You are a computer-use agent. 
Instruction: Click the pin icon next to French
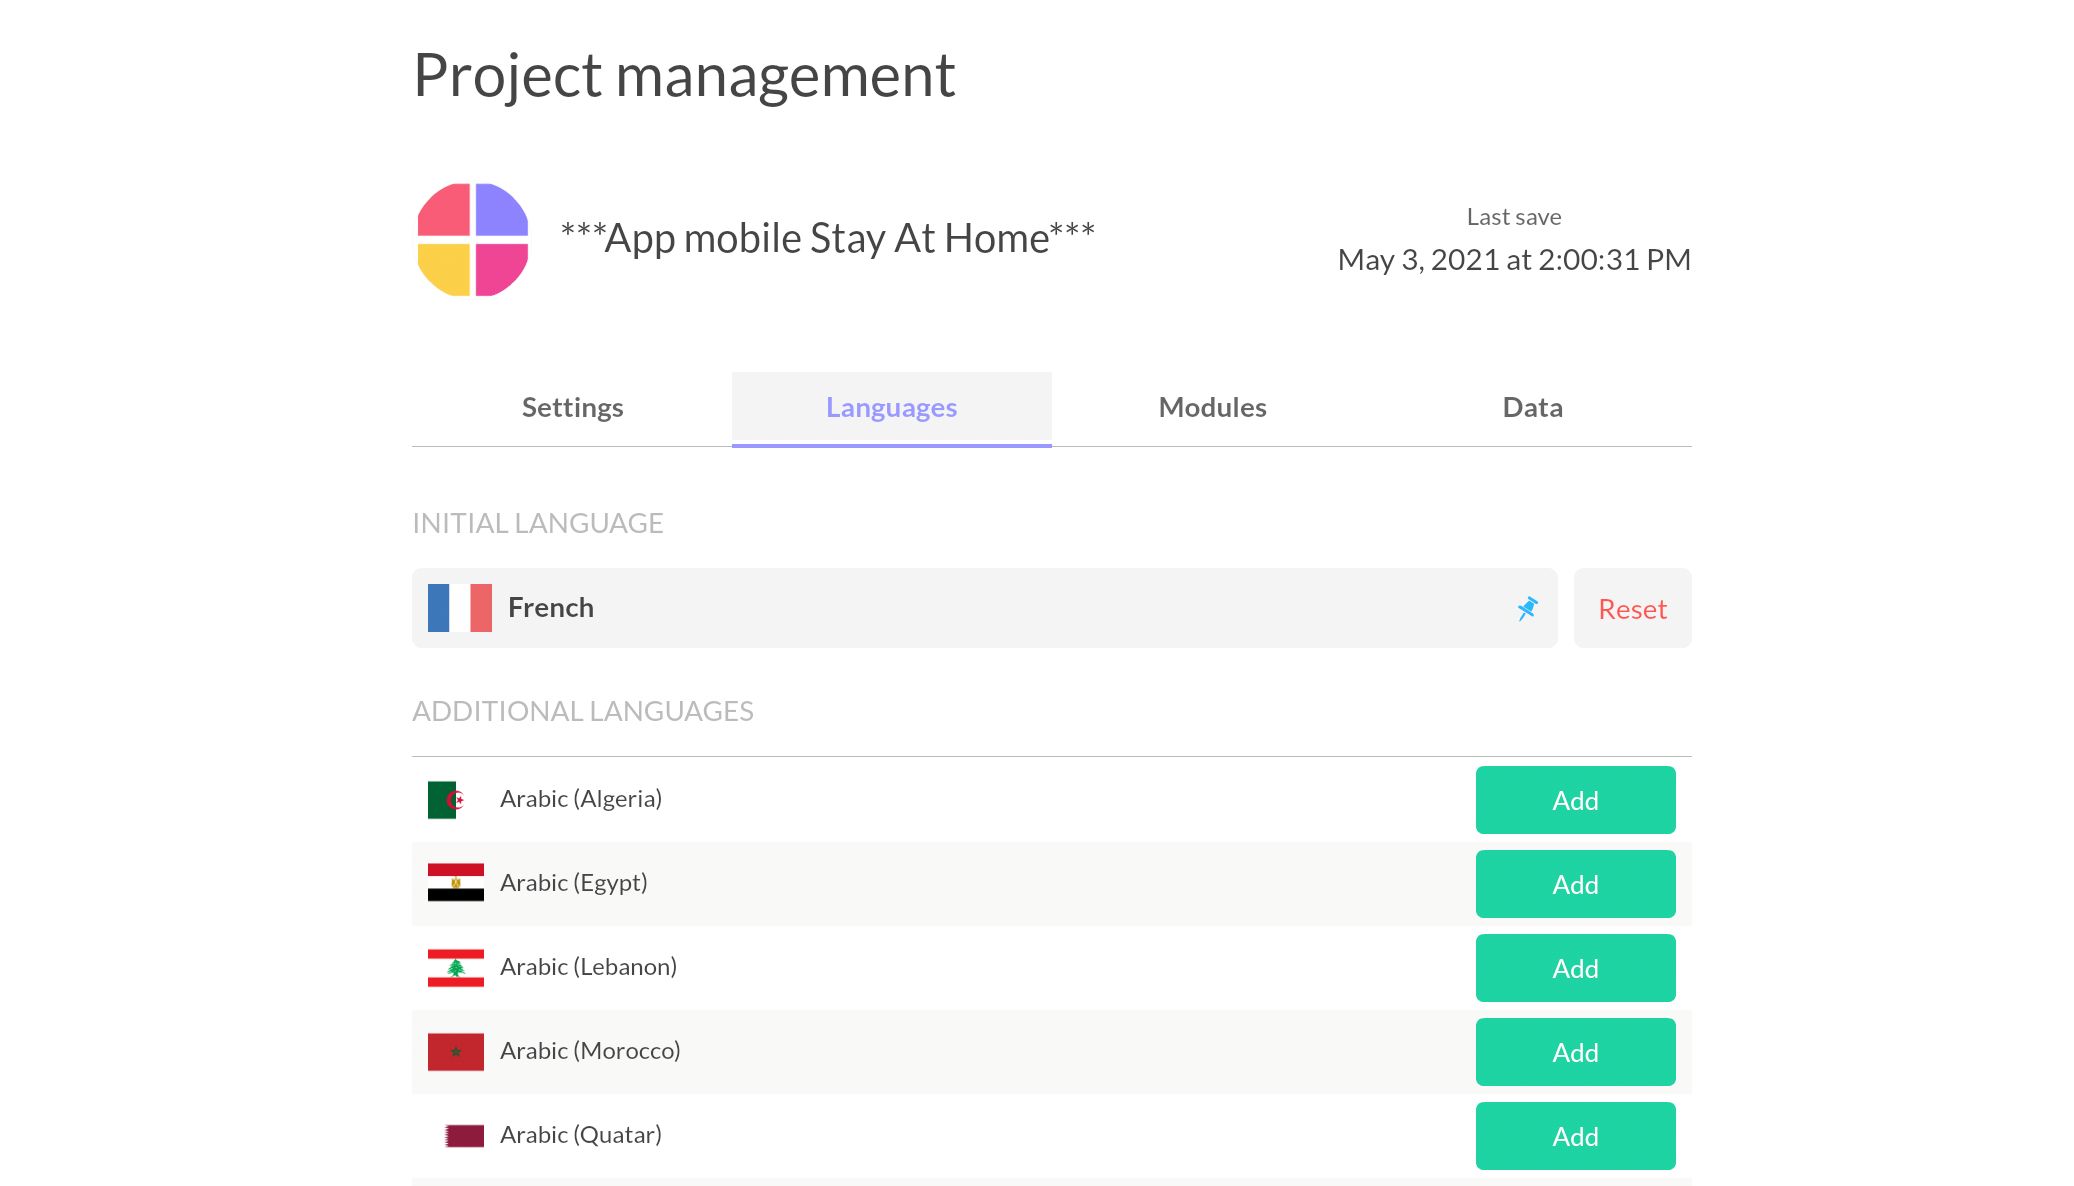point(1526,608)
